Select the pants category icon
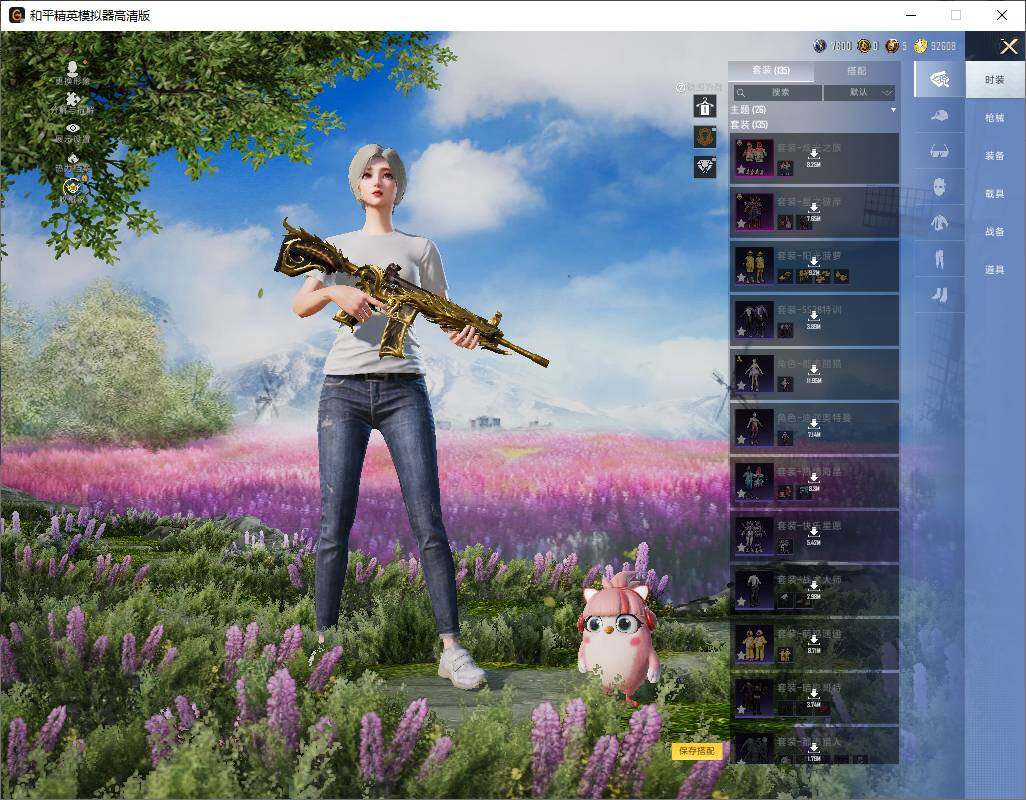This screenshot has height=800, width=1026. pyautogui.click(x=939, y=259)
